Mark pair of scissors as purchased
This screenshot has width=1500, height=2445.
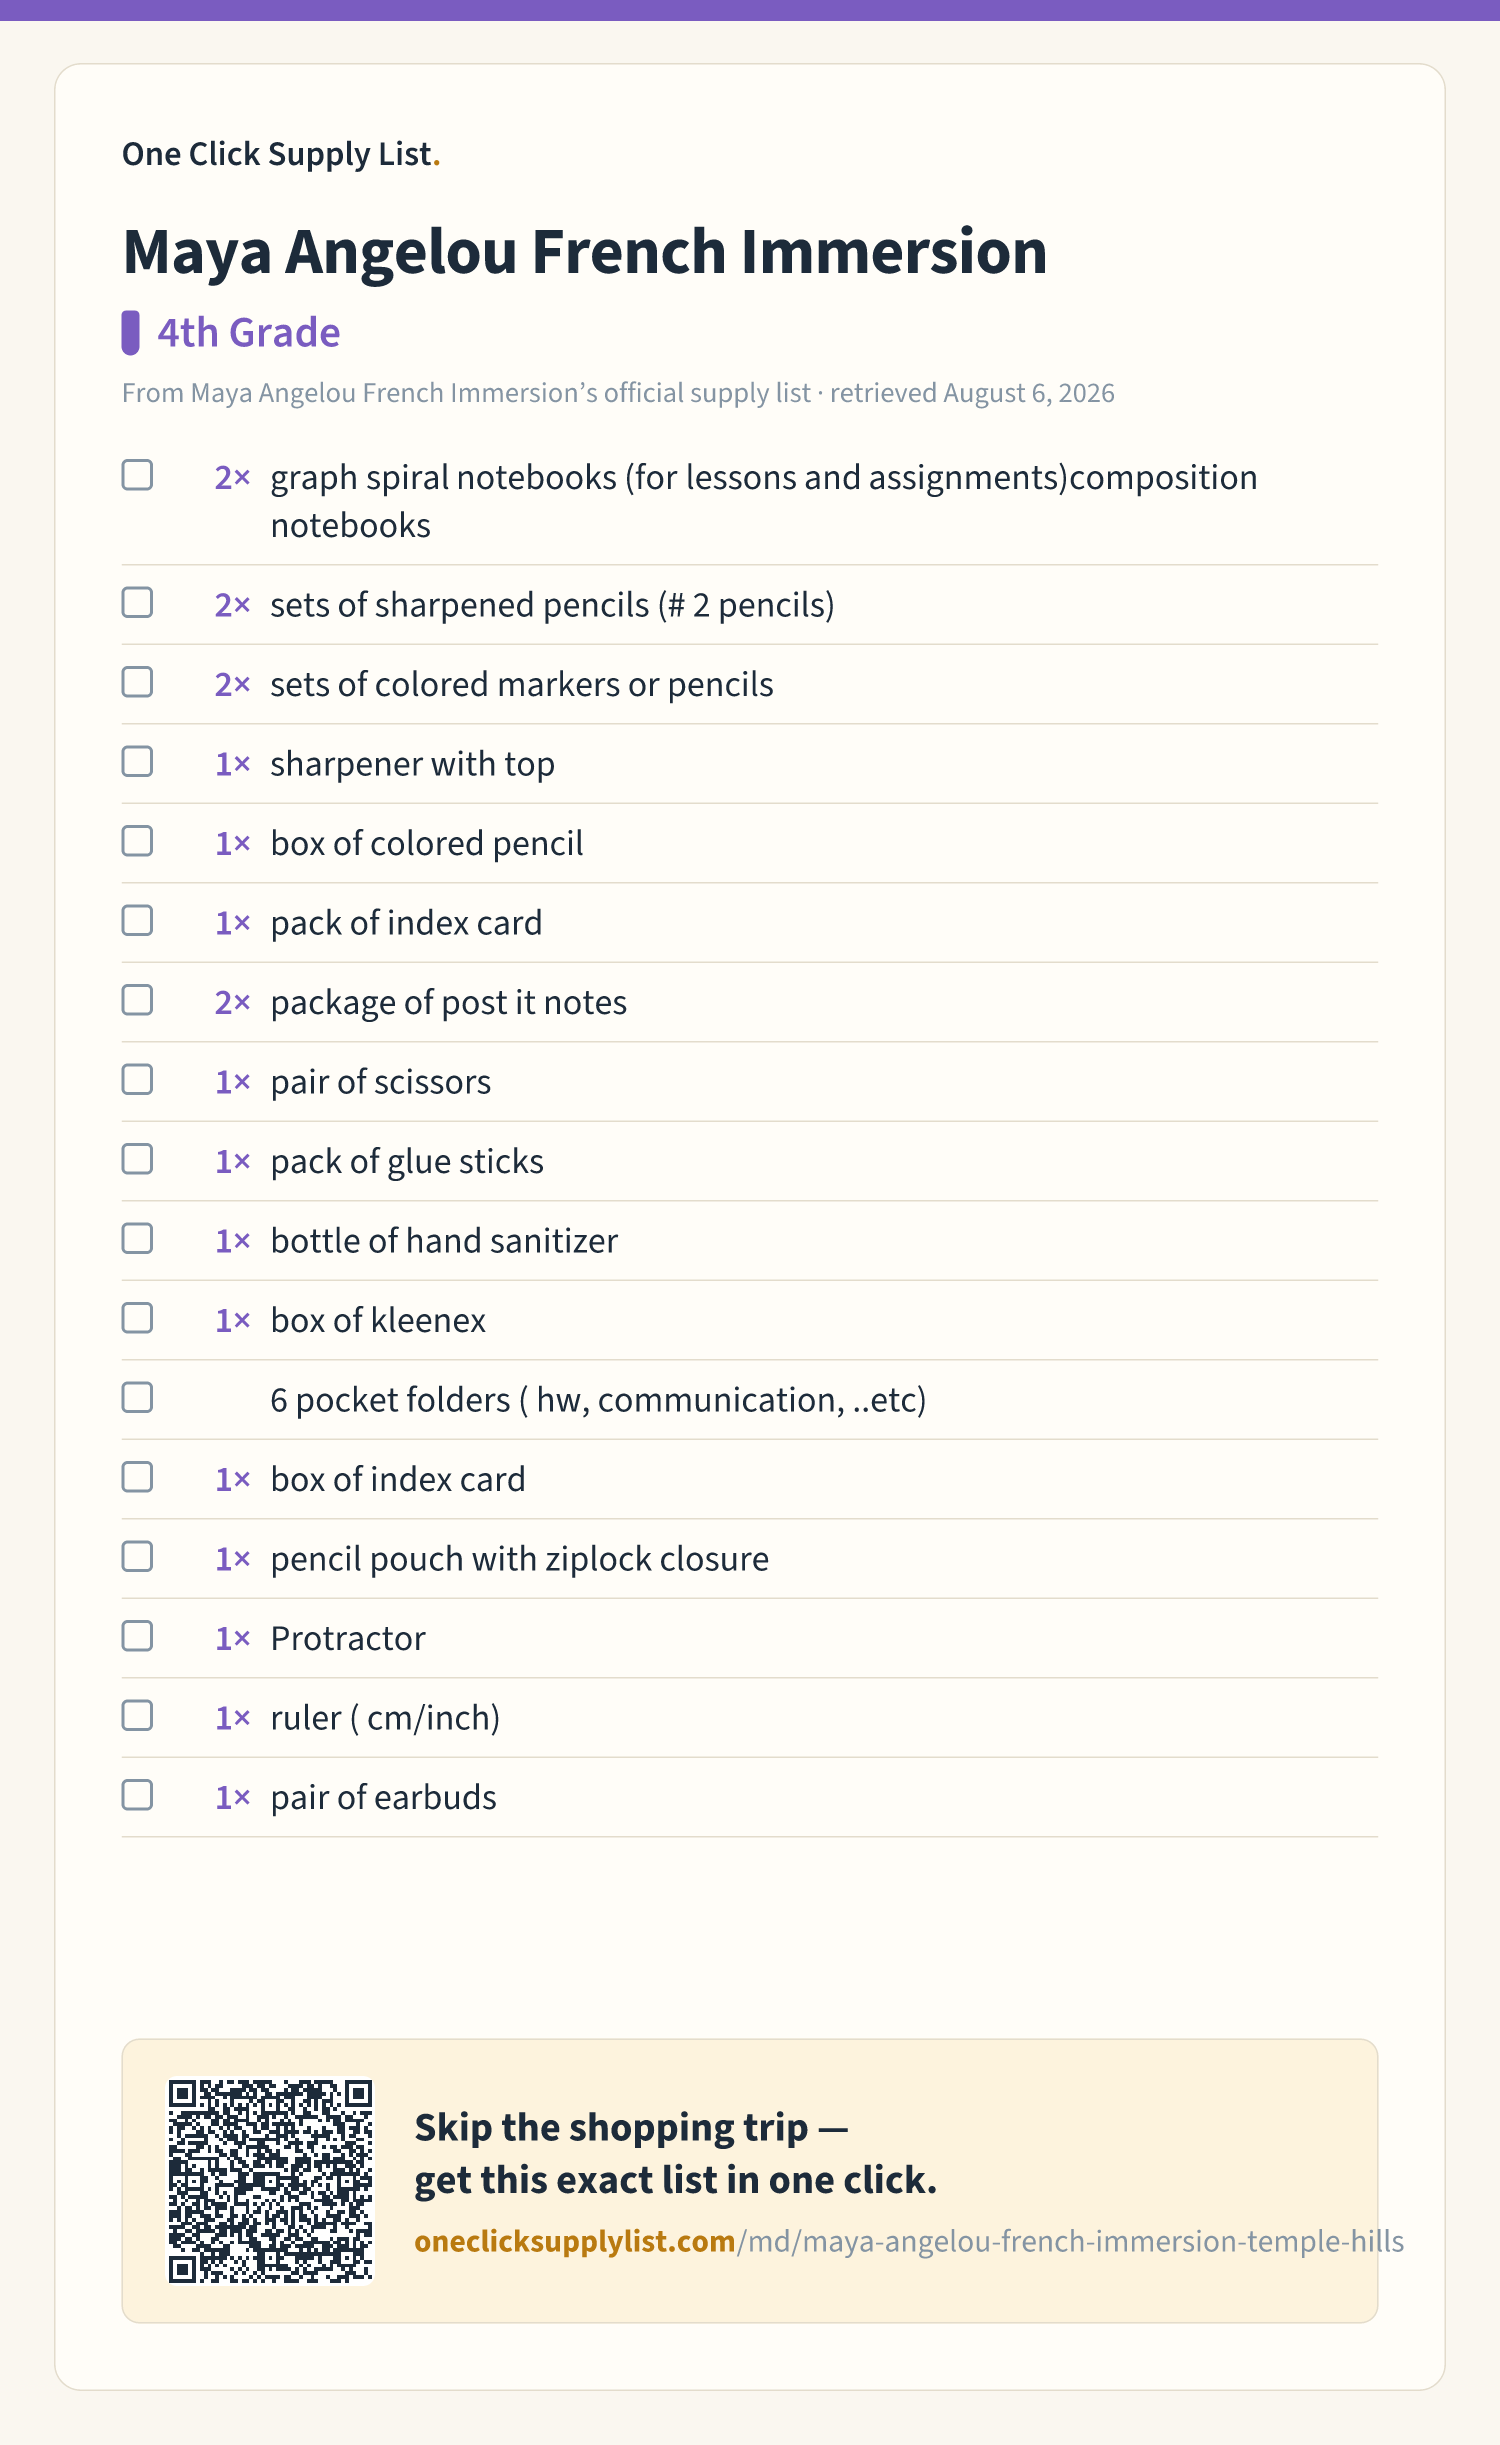click(x=137, y=1080)
